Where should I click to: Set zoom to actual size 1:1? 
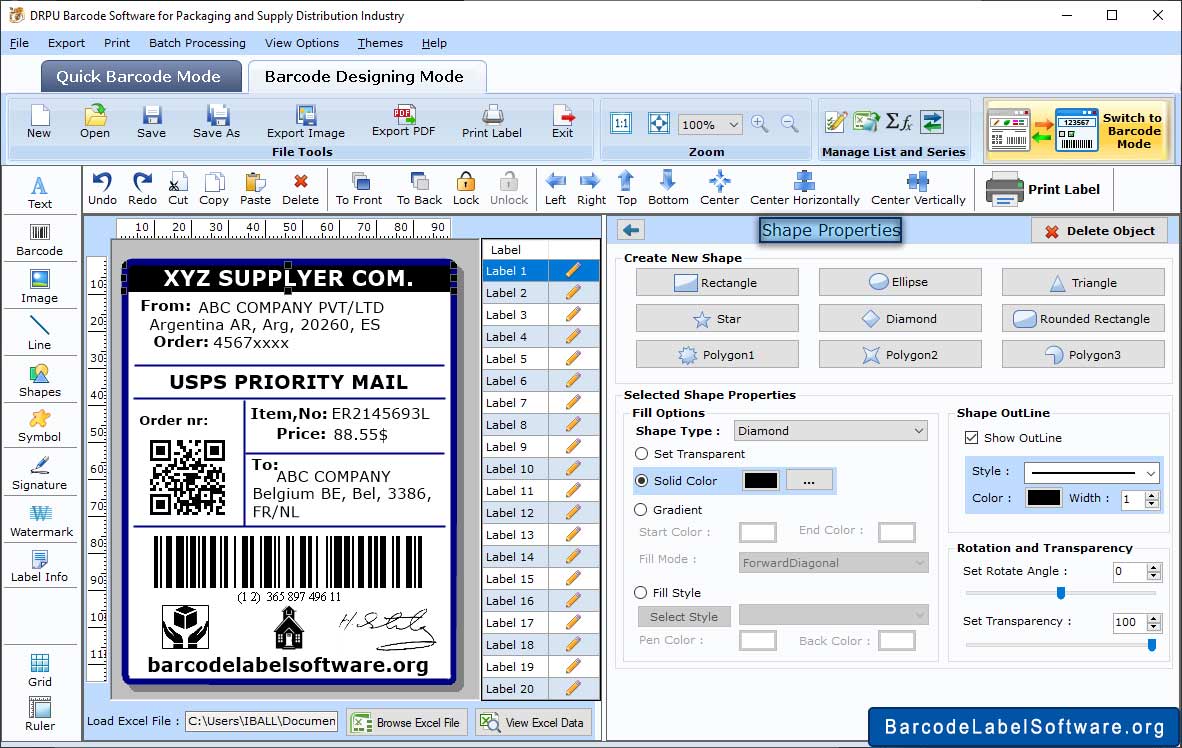(621, 123)
